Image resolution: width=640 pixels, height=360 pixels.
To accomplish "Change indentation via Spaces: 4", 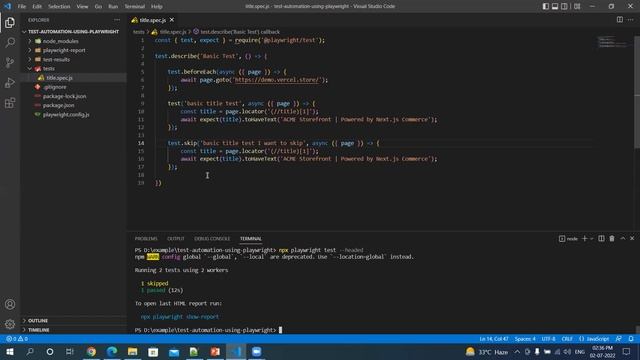I will coord(525,339).
